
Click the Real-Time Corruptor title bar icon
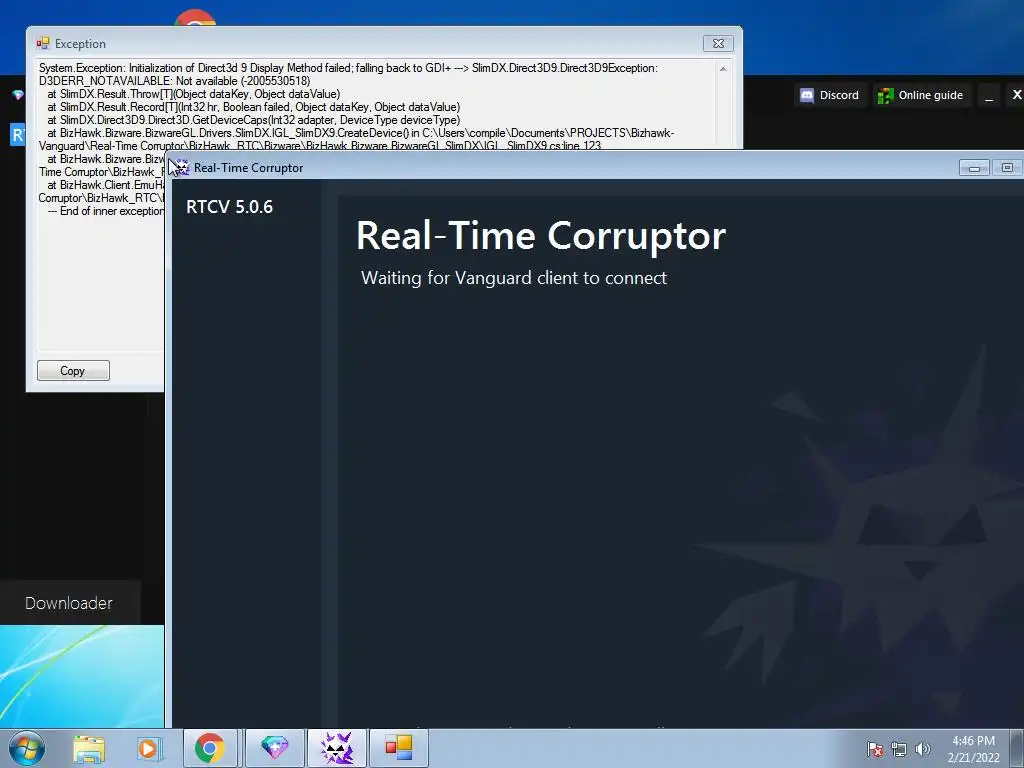180,168
